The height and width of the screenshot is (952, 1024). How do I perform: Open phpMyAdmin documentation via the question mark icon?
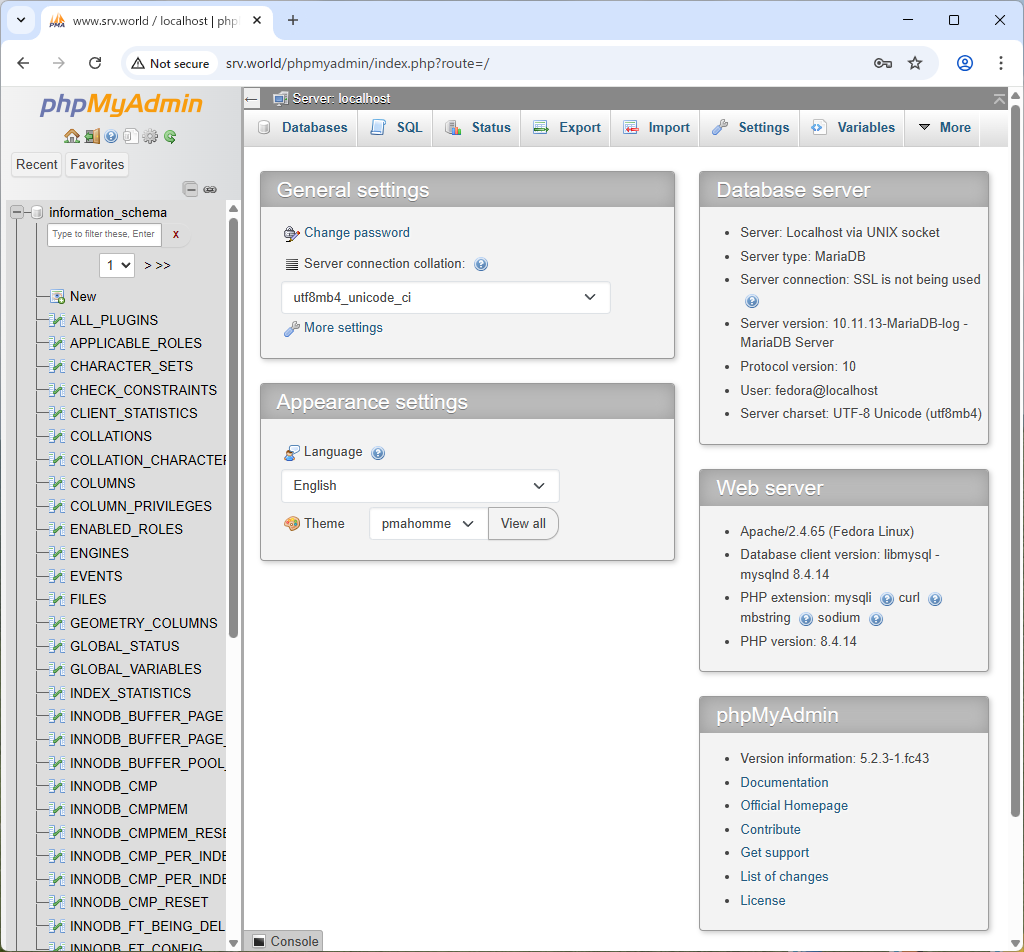pyautogui.click(x=110, y=137)
